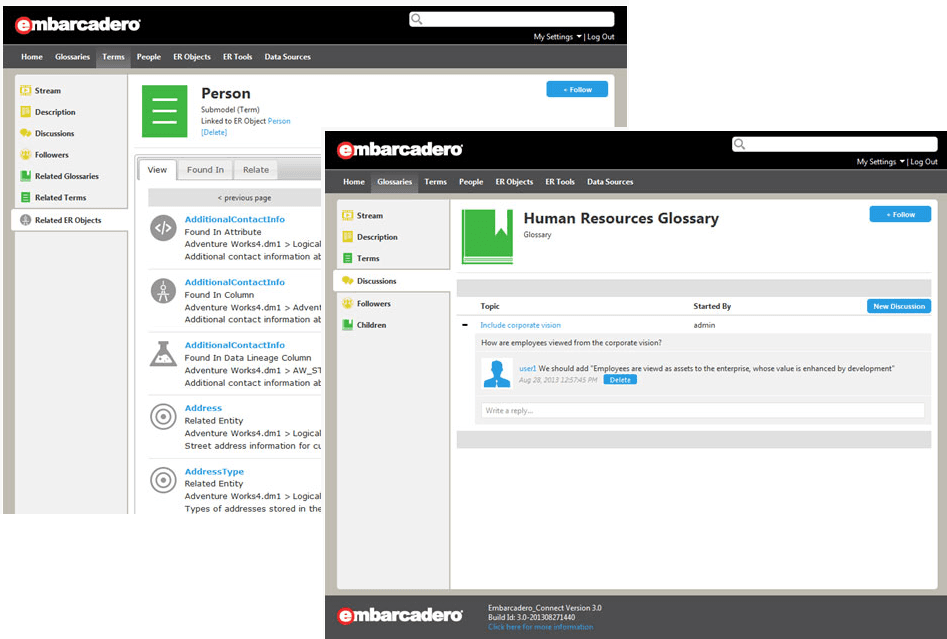The width and height of the screenshot is (947, 639).
Task: Select Terms in the Person window nav bar
Action: [113, 57]
